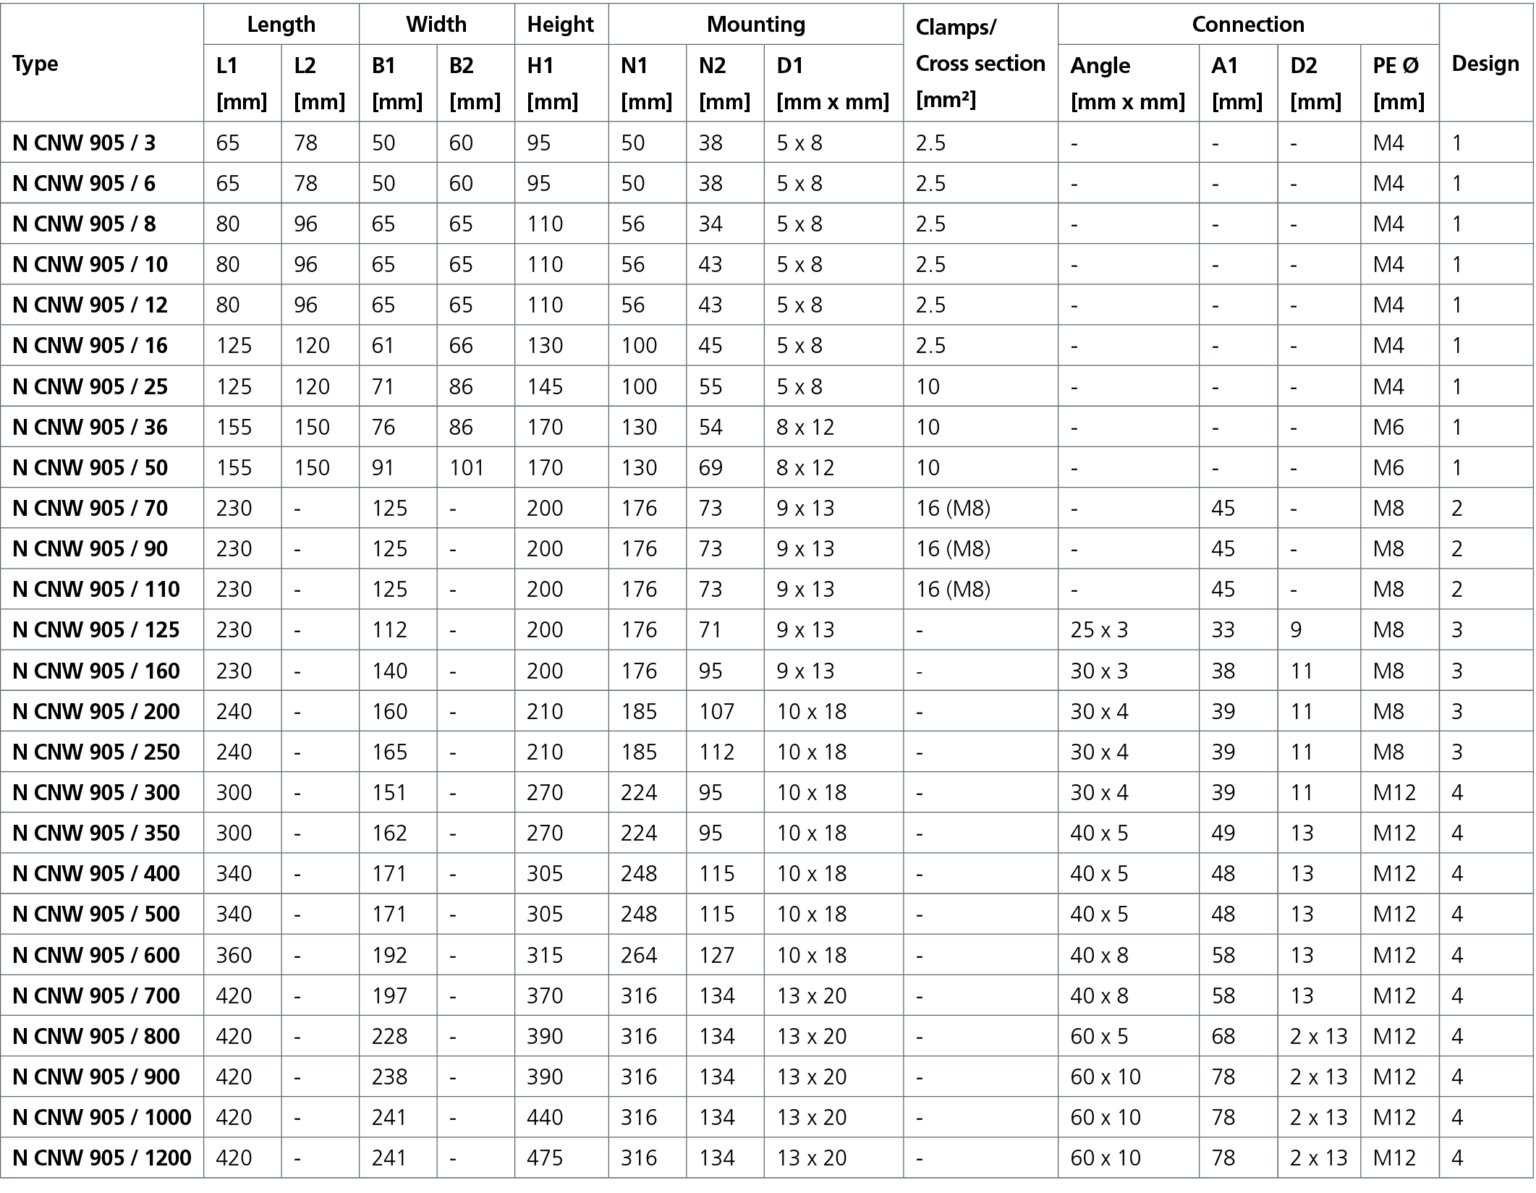Click the Length group header
Screen dimensions: 1536x1193
point(281,24)
